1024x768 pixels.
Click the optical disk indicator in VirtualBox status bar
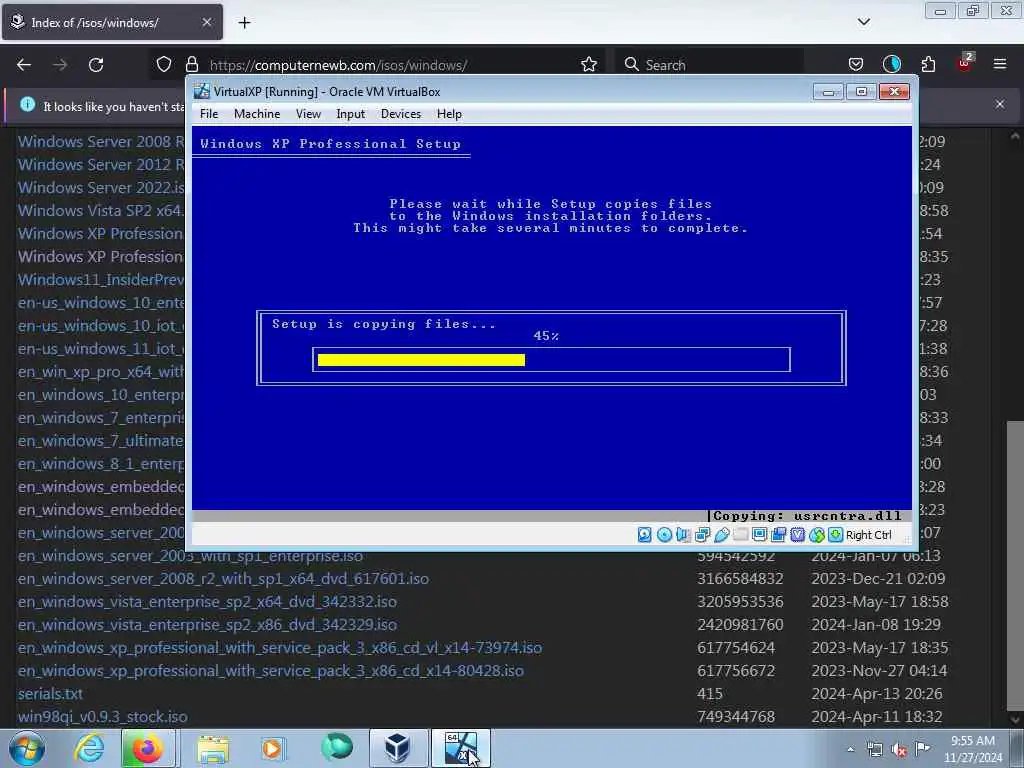pos(664,535)
